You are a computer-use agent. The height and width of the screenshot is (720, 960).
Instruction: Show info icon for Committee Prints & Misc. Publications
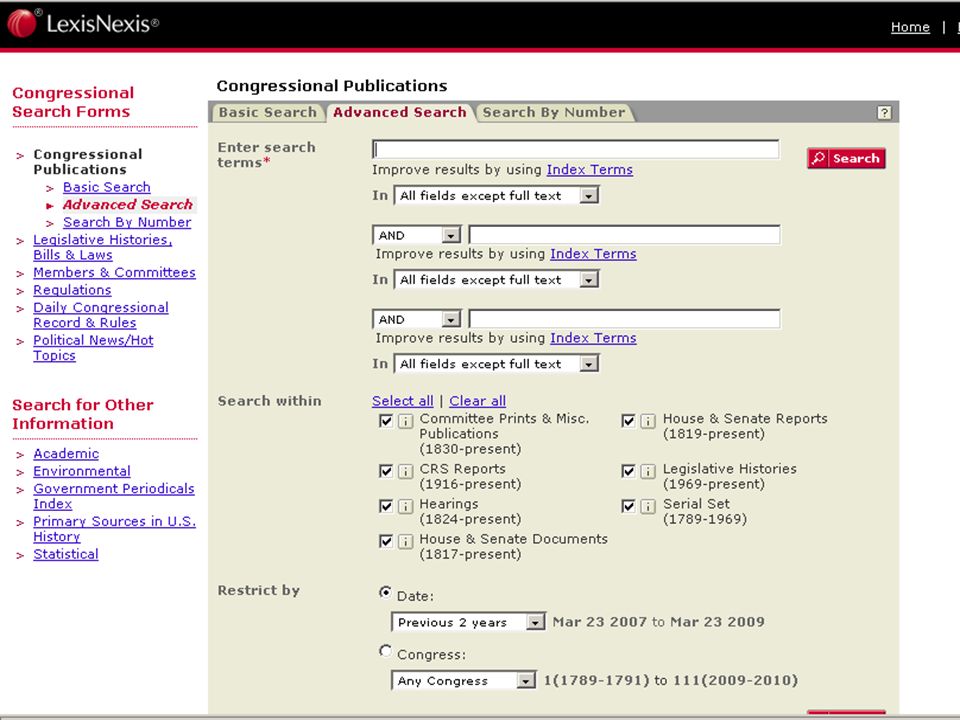(x=405, y=421)
